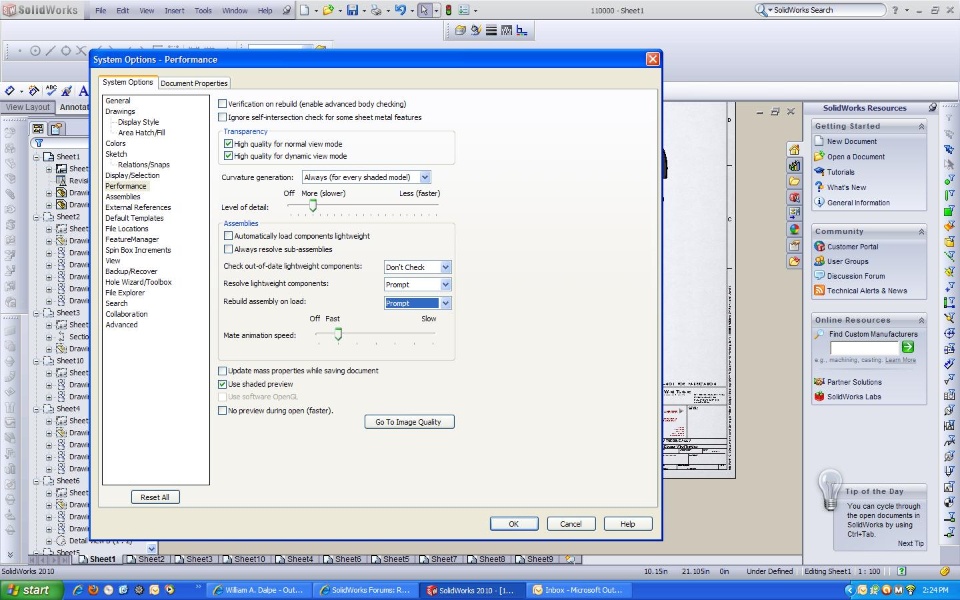Click the Customer Portal icon
The image size is (960, 600).
click(x=819, y=246)
